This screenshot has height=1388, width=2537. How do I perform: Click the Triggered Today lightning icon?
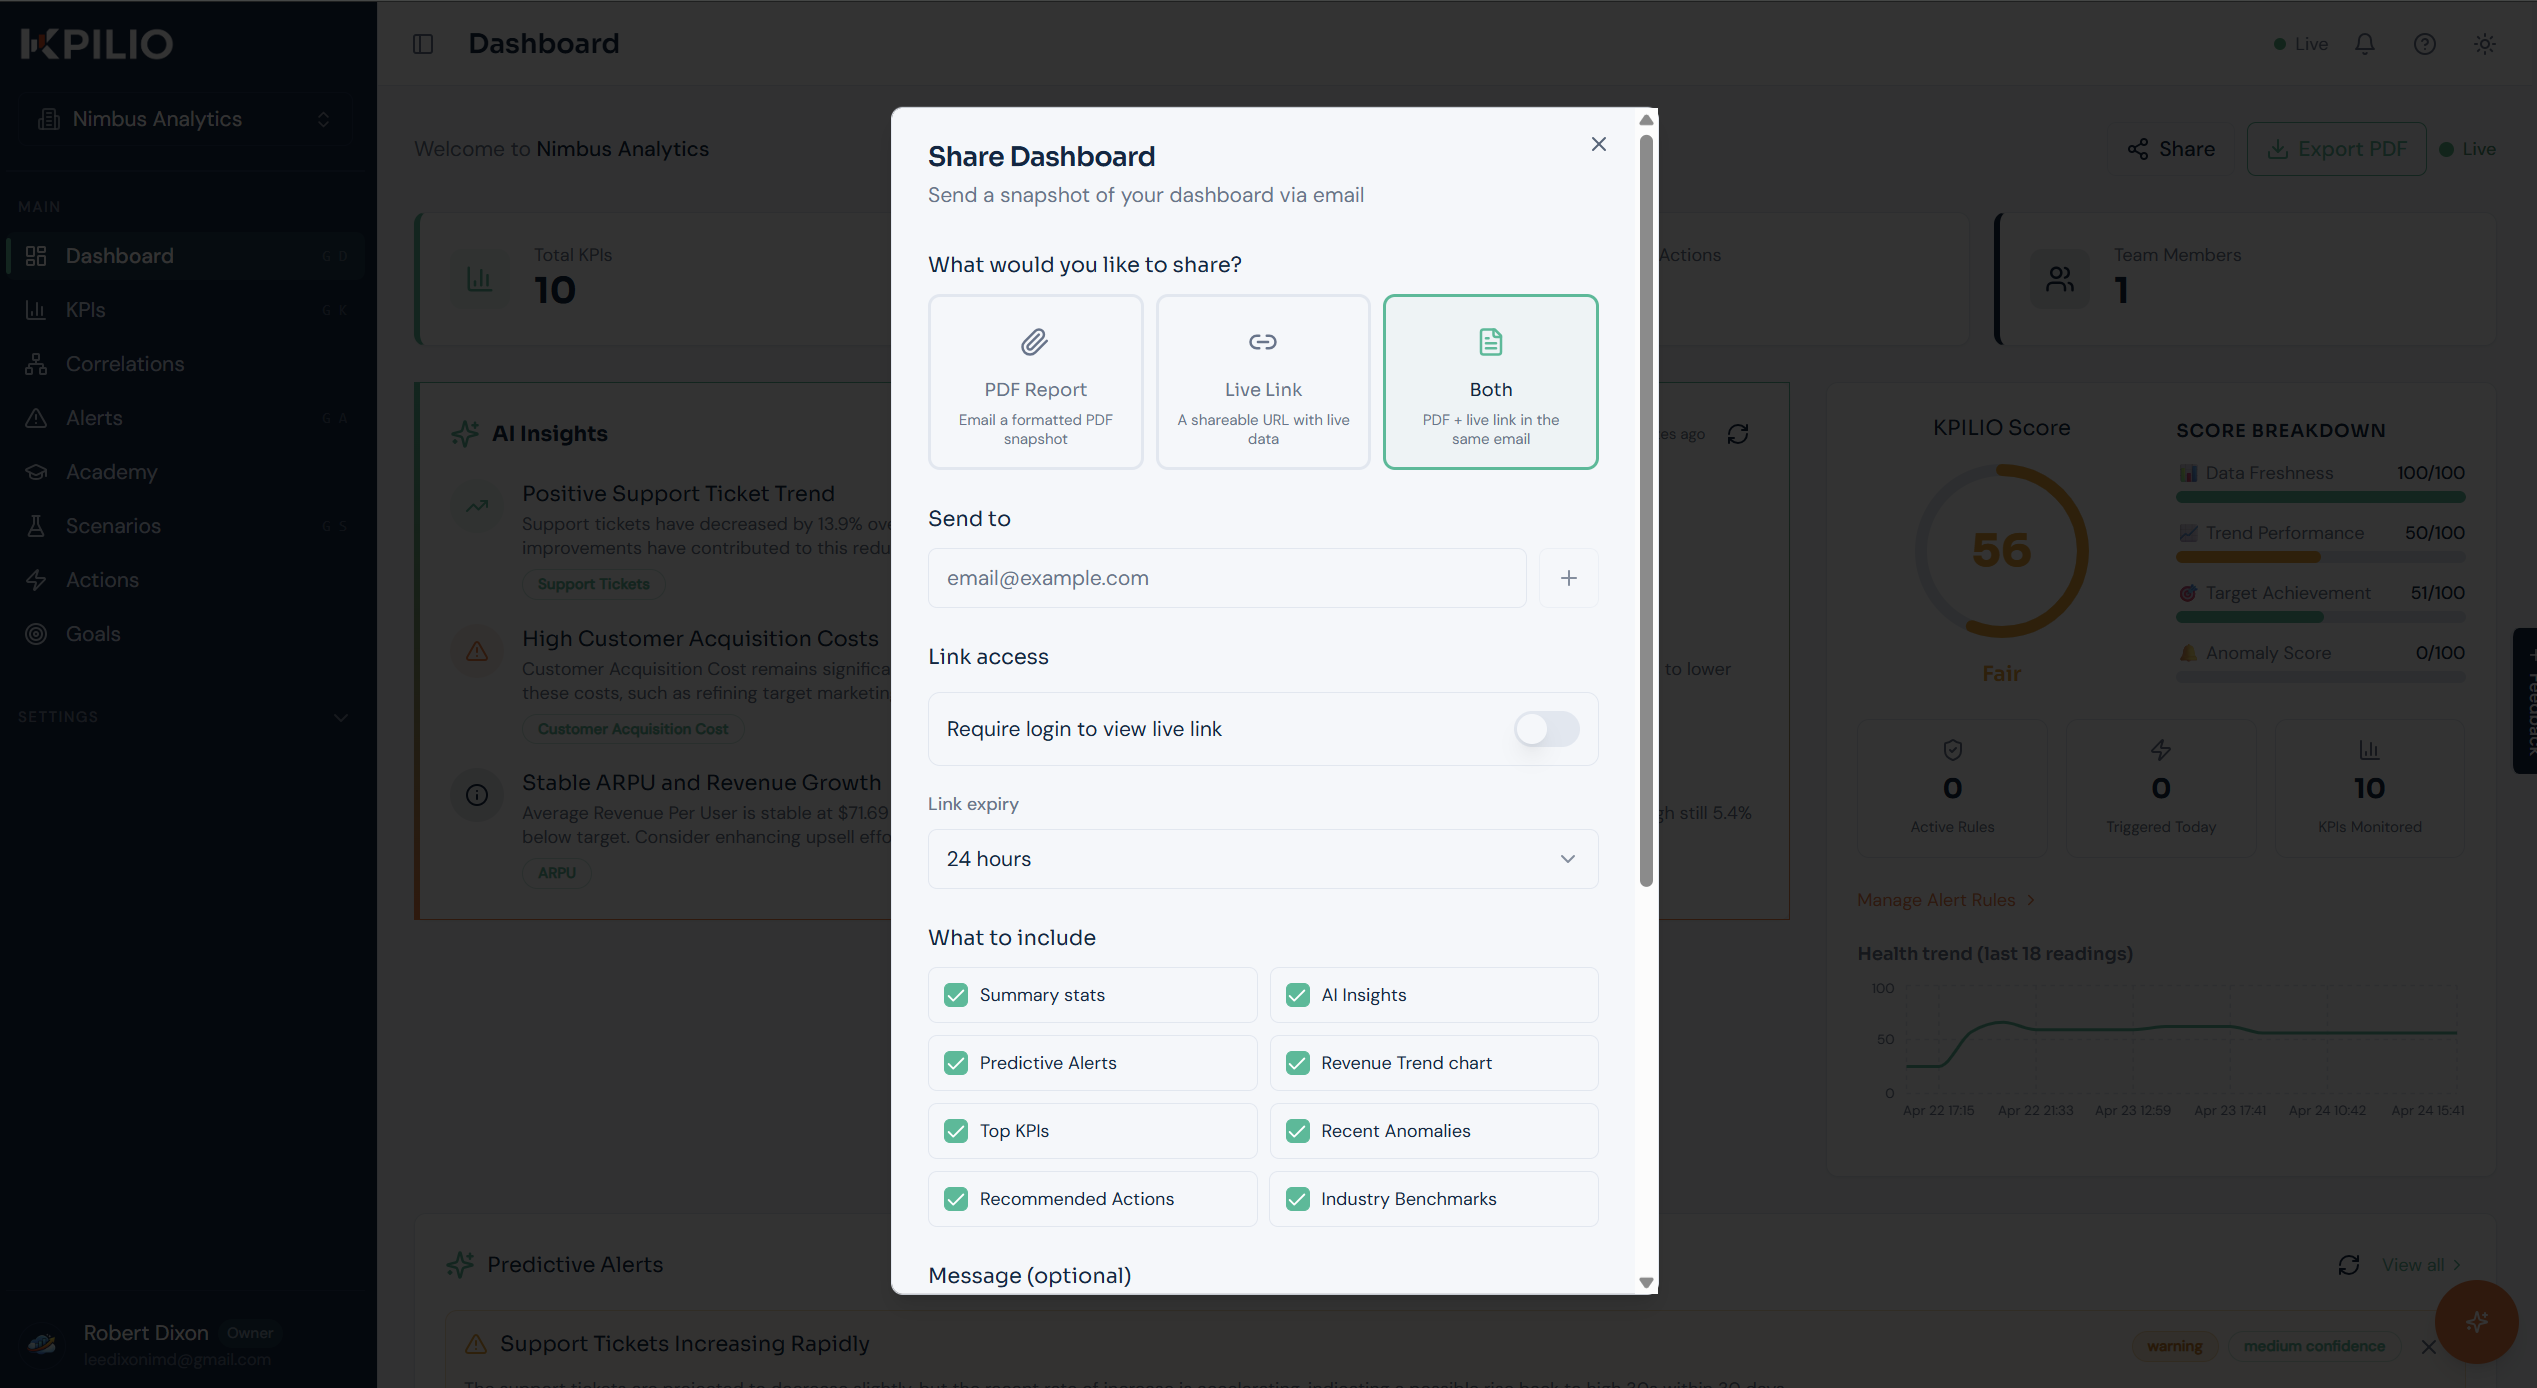[2160, 750]
